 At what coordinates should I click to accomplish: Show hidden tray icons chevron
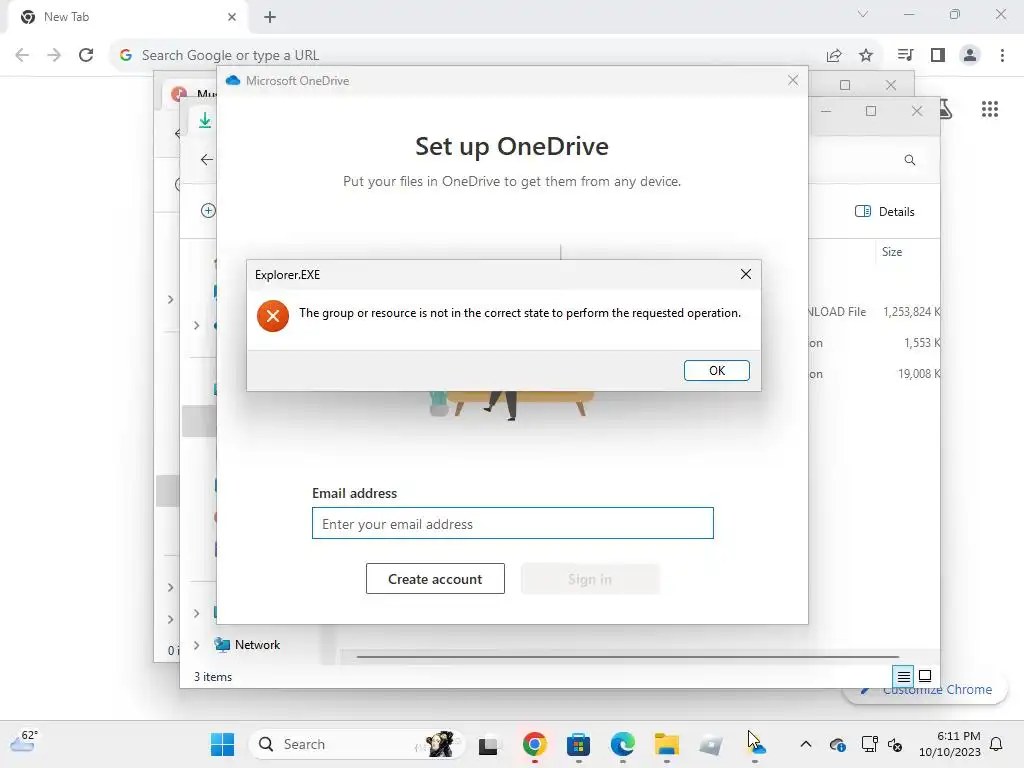pyautogui.click(x=806, y=744)
